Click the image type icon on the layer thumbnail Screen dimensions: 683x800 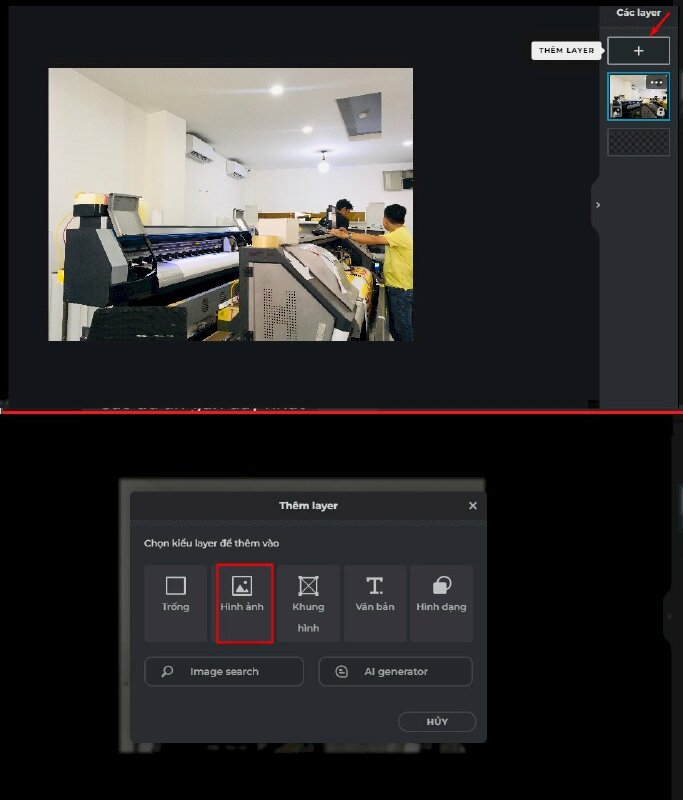[616, 111]
